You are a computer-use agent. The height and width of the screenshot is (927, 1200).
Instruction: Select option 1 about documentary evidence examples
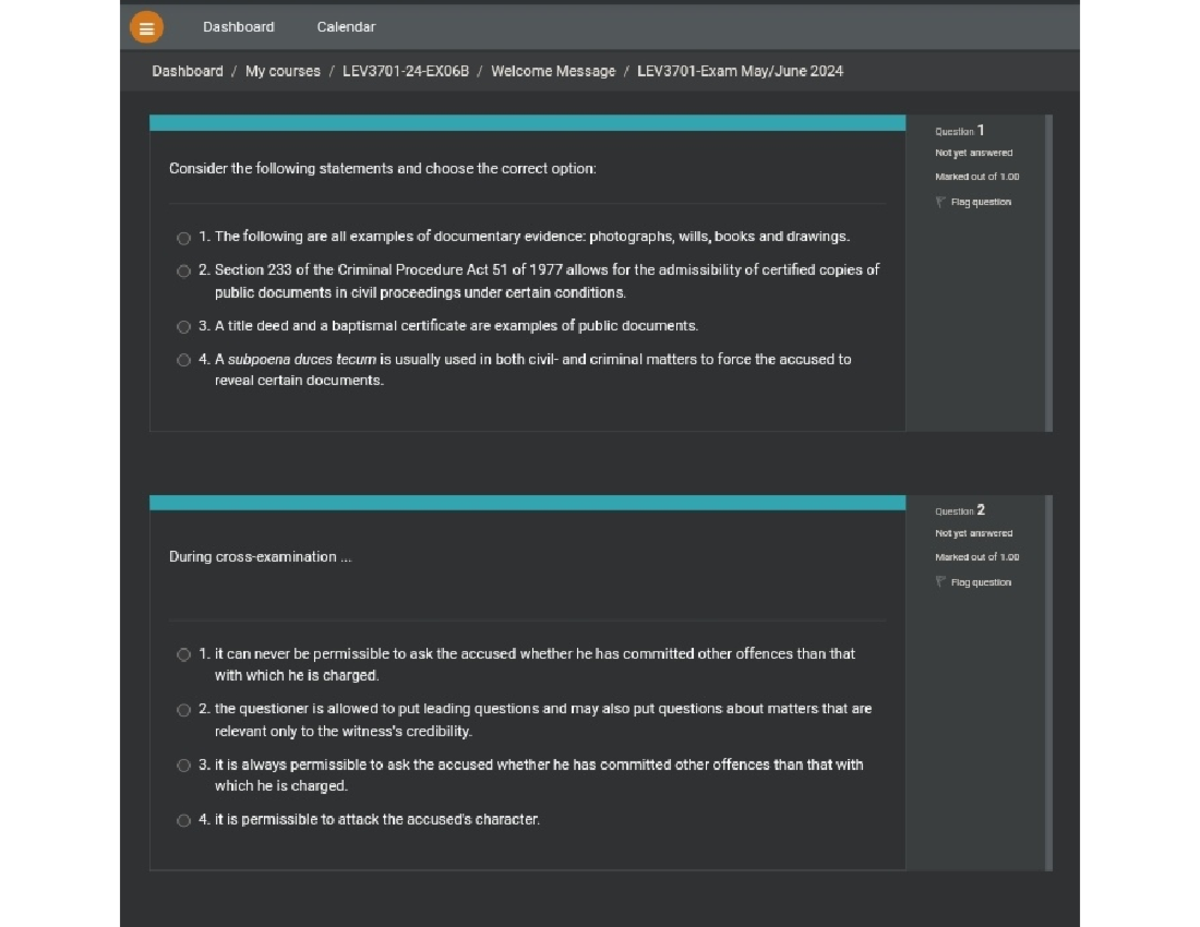184,238
